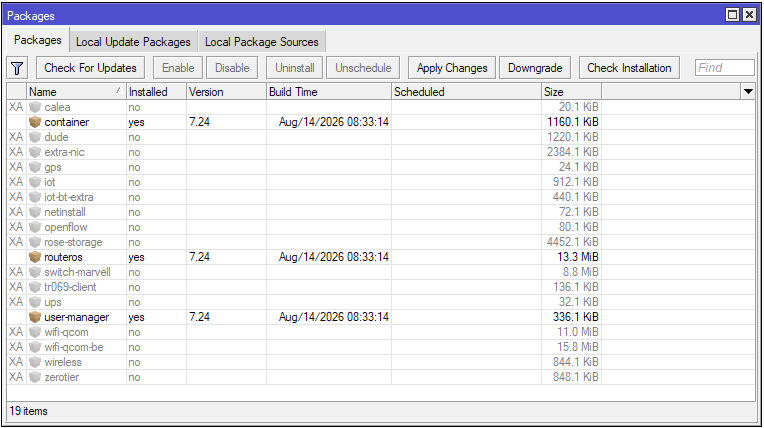
Task: Open the Local Update Packages tab
Action: tap(133, 42)
